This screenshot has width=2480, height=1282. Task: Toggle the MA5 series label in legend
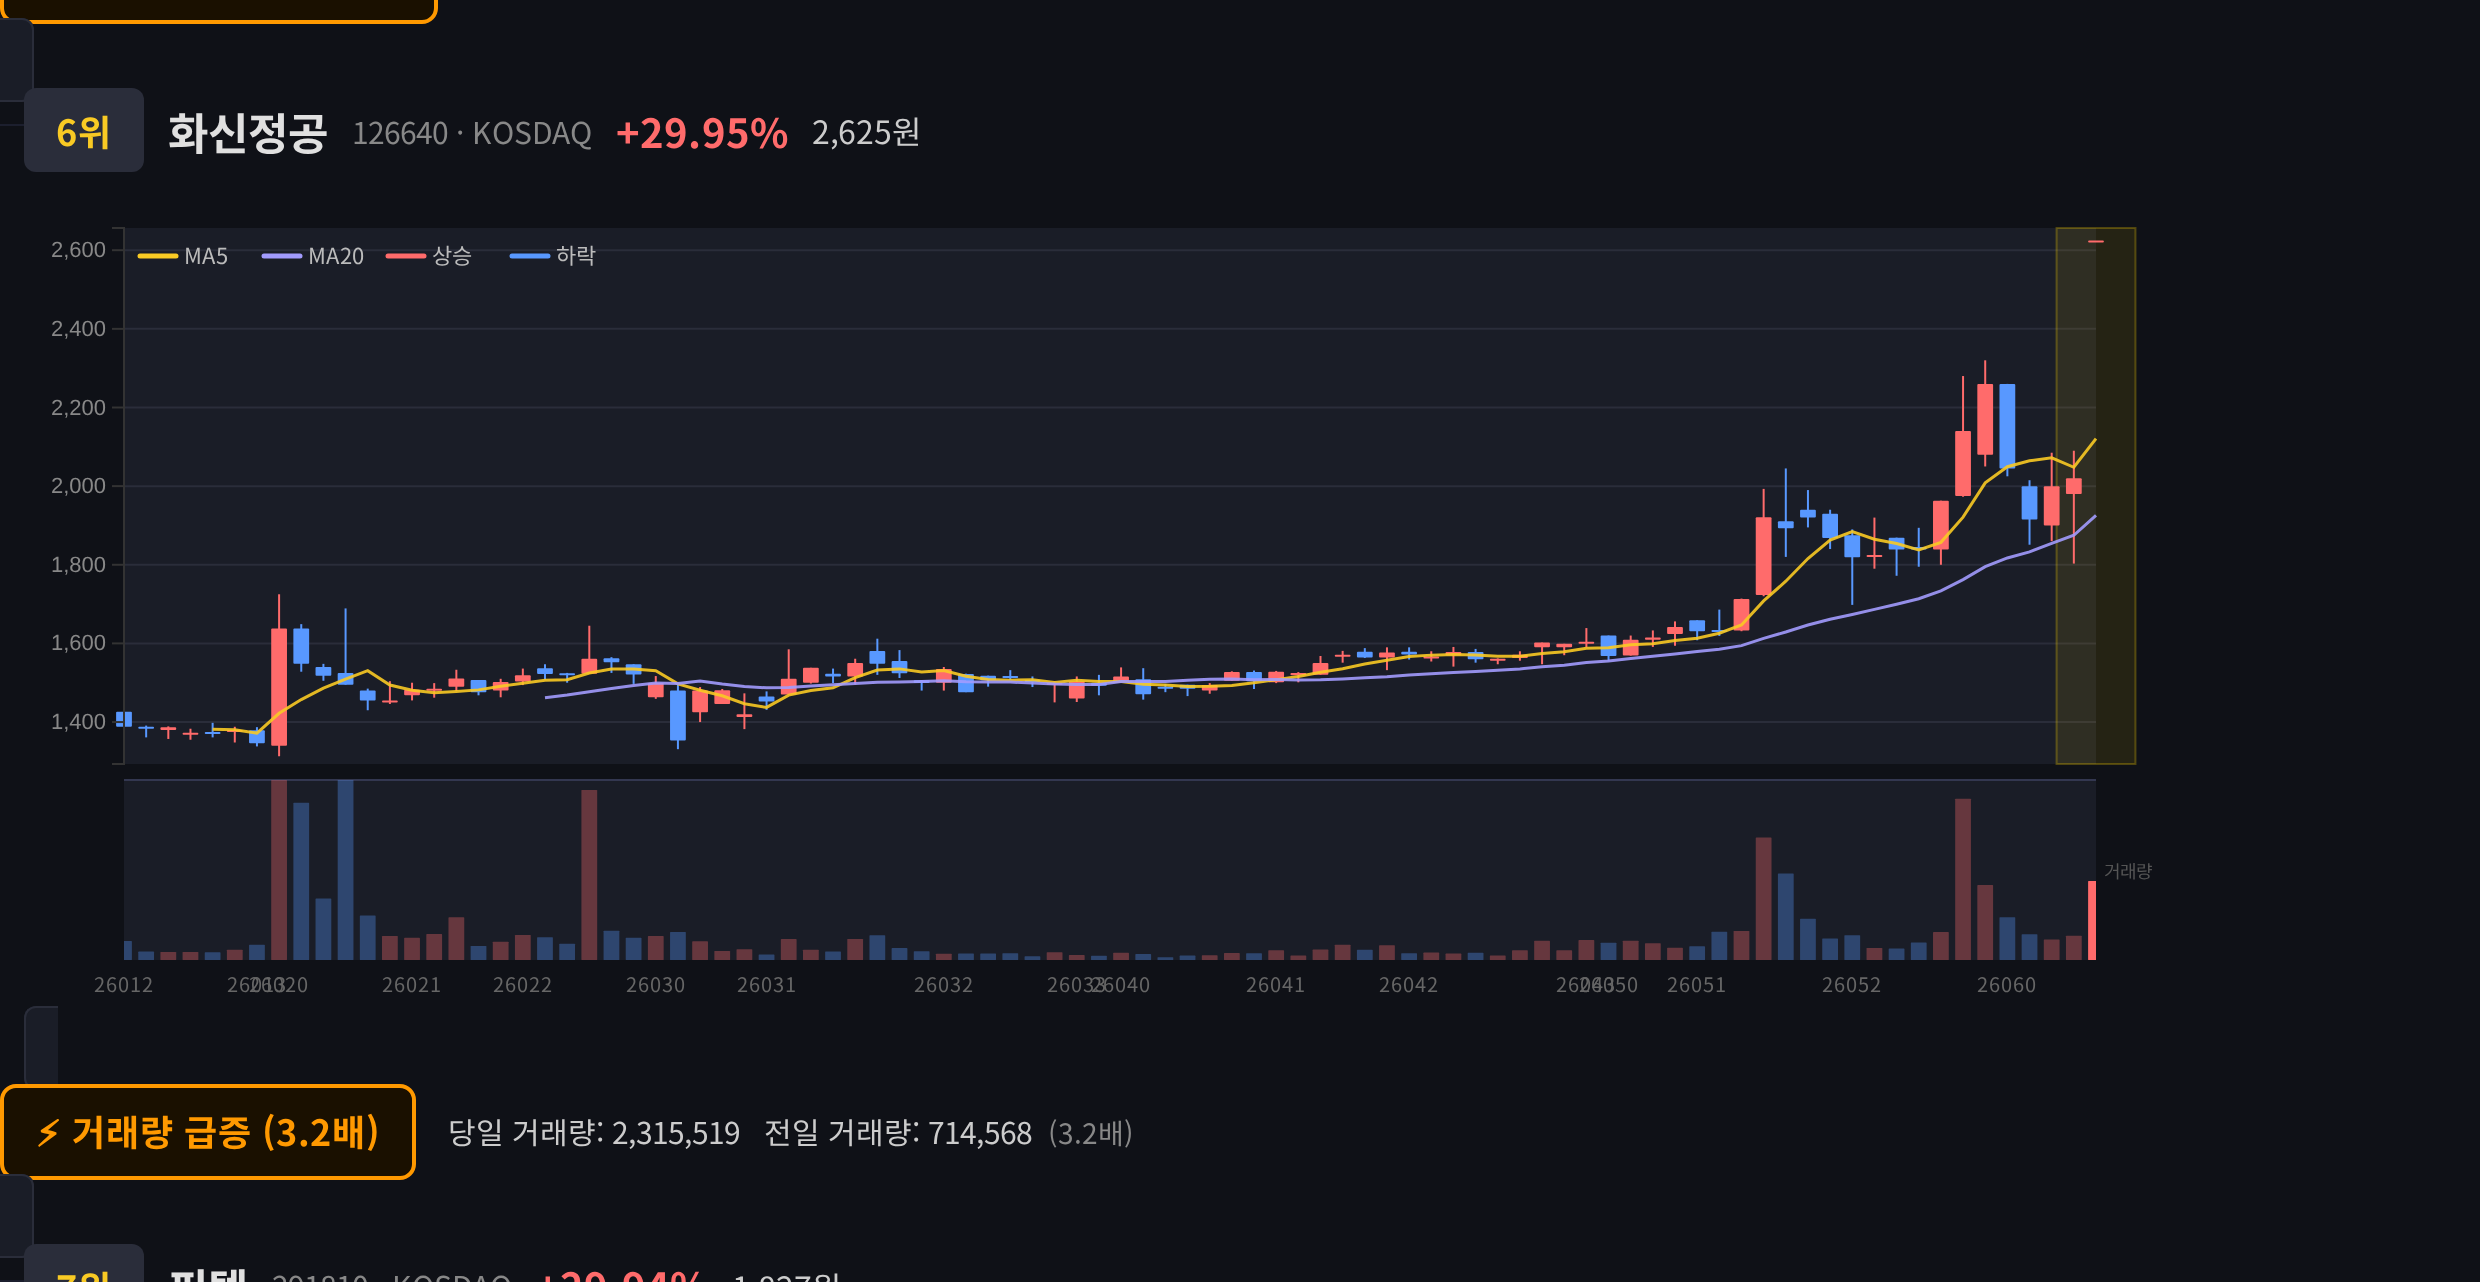pos(206,256)
